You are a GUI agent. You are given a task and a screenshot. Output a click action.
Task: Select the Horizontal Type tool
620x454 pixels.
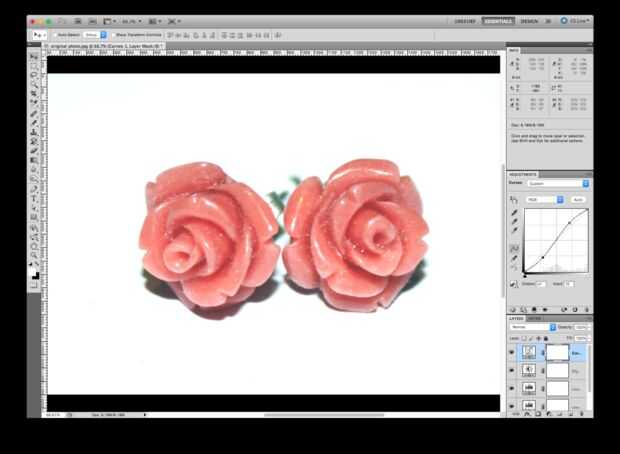[x=34, y=199]
